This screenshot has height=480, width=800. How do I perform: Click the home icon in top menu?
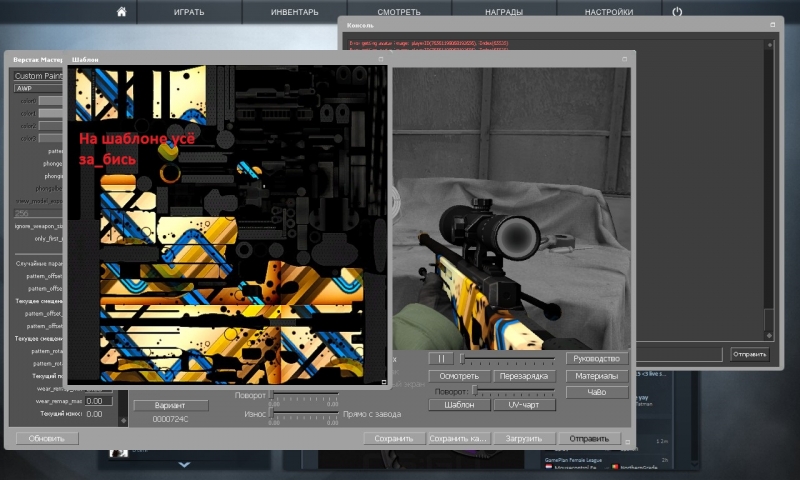[121, 12]
